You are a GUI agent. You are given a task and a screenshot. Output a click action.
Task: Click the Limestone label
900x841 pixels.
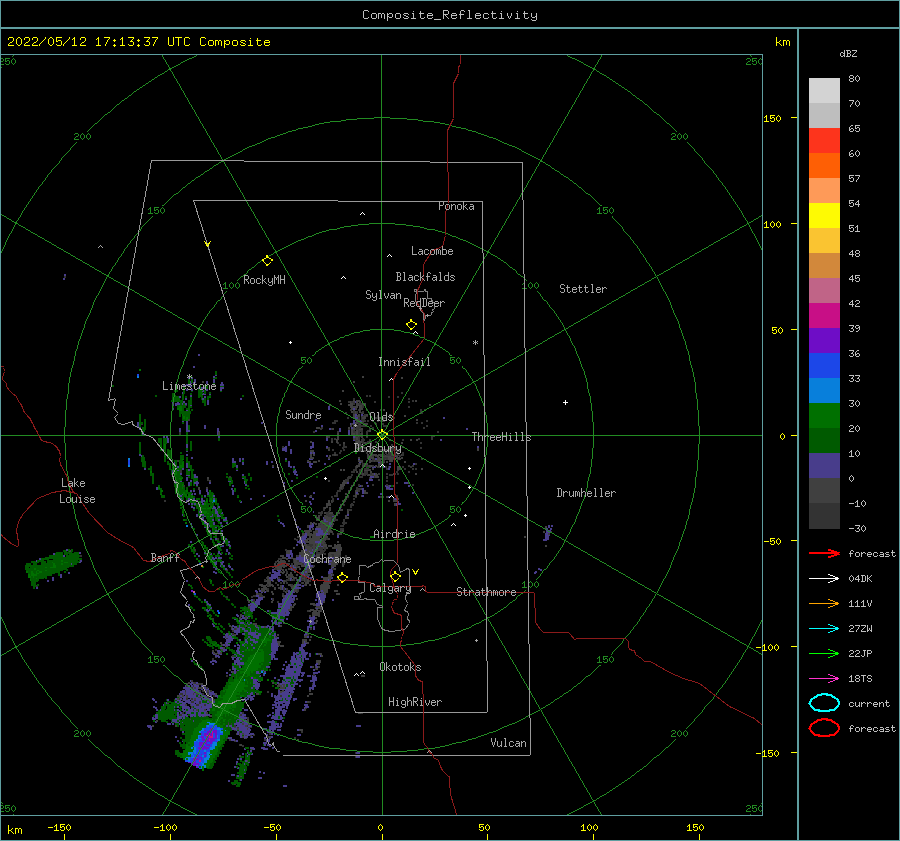click(x=189, y=386)
